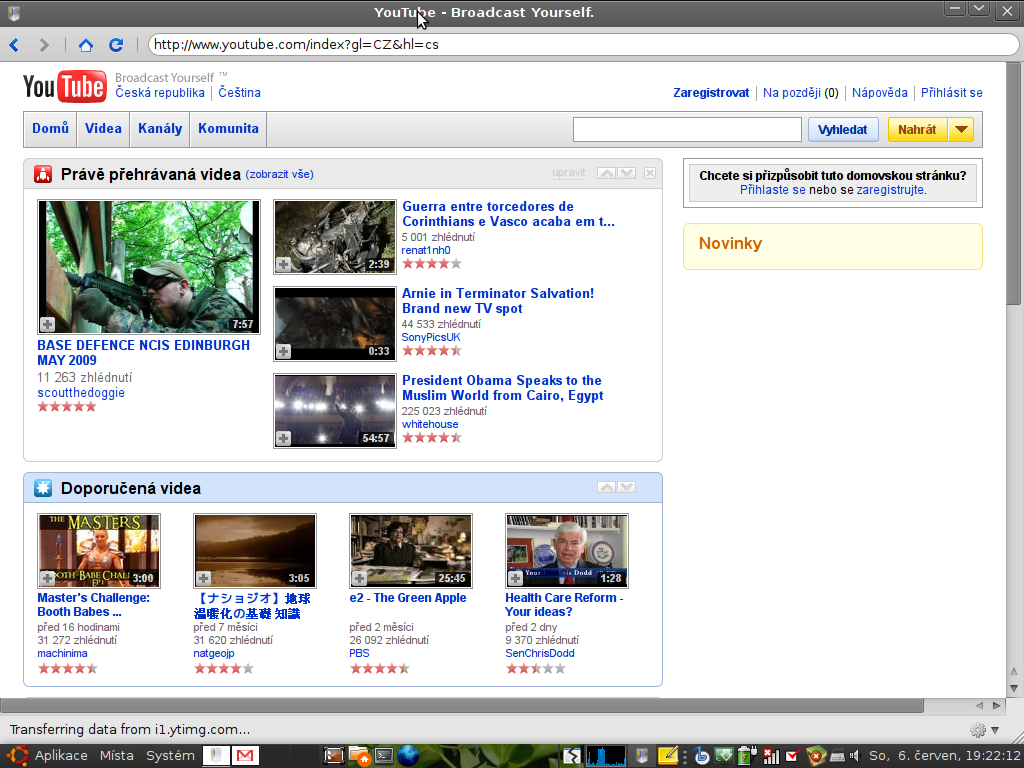Screen dimensions: 1024x768
Task: Rate the SenChrisDodd video using its stars
Action: 536,668
